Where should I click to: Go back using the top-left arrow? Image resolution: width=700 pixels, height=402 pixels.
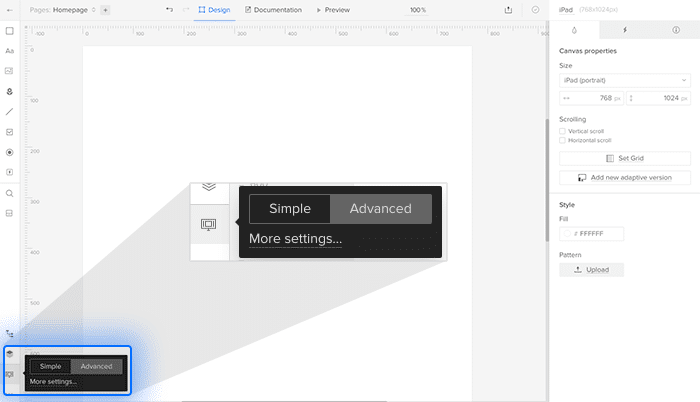point(9,10)
